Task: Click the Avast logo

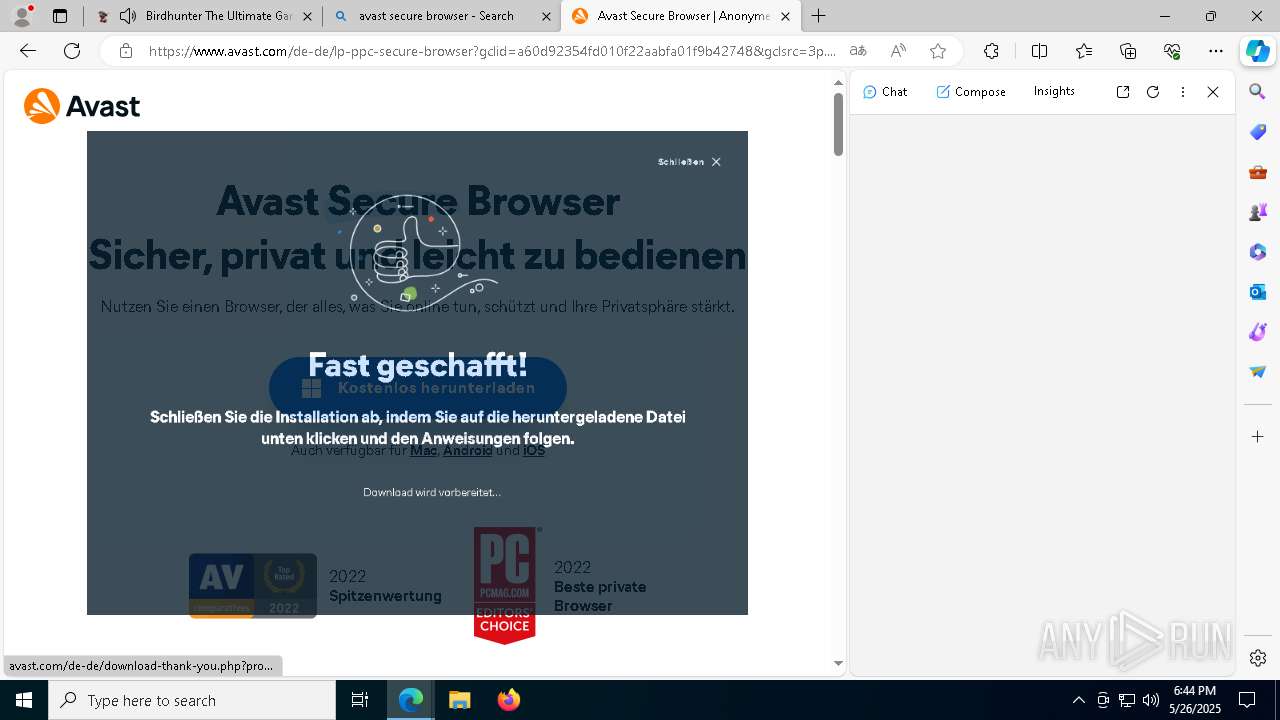Action: tap(82, 106)
